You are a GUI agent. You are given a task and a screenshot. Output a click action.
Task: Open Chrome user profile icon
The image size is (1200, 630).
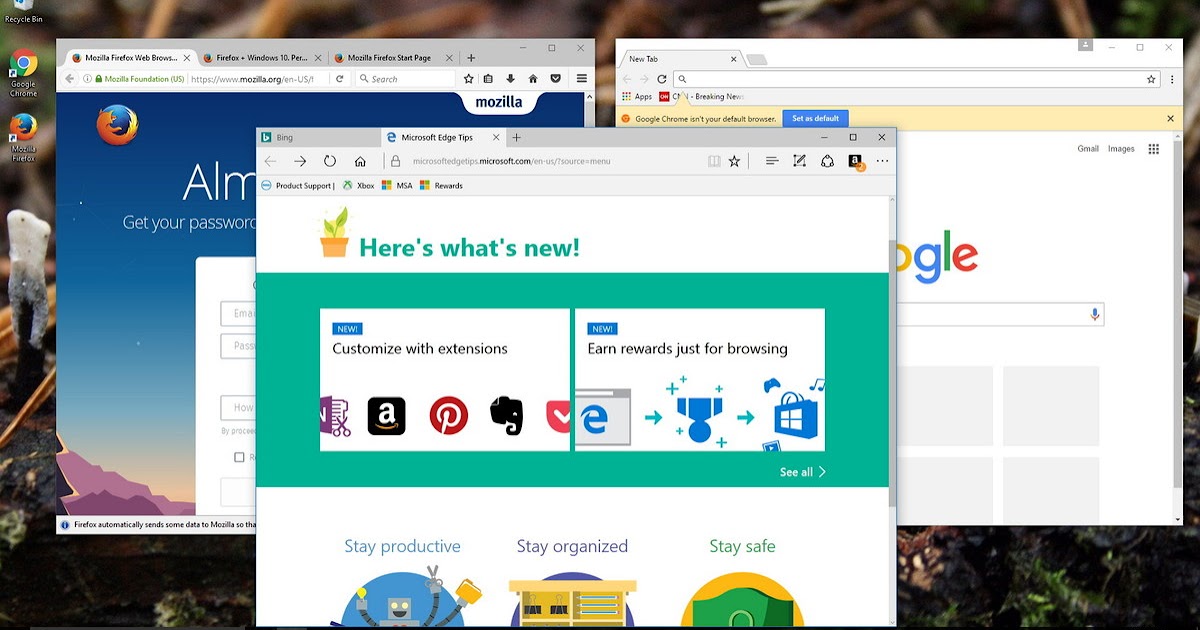[1086, 46]
